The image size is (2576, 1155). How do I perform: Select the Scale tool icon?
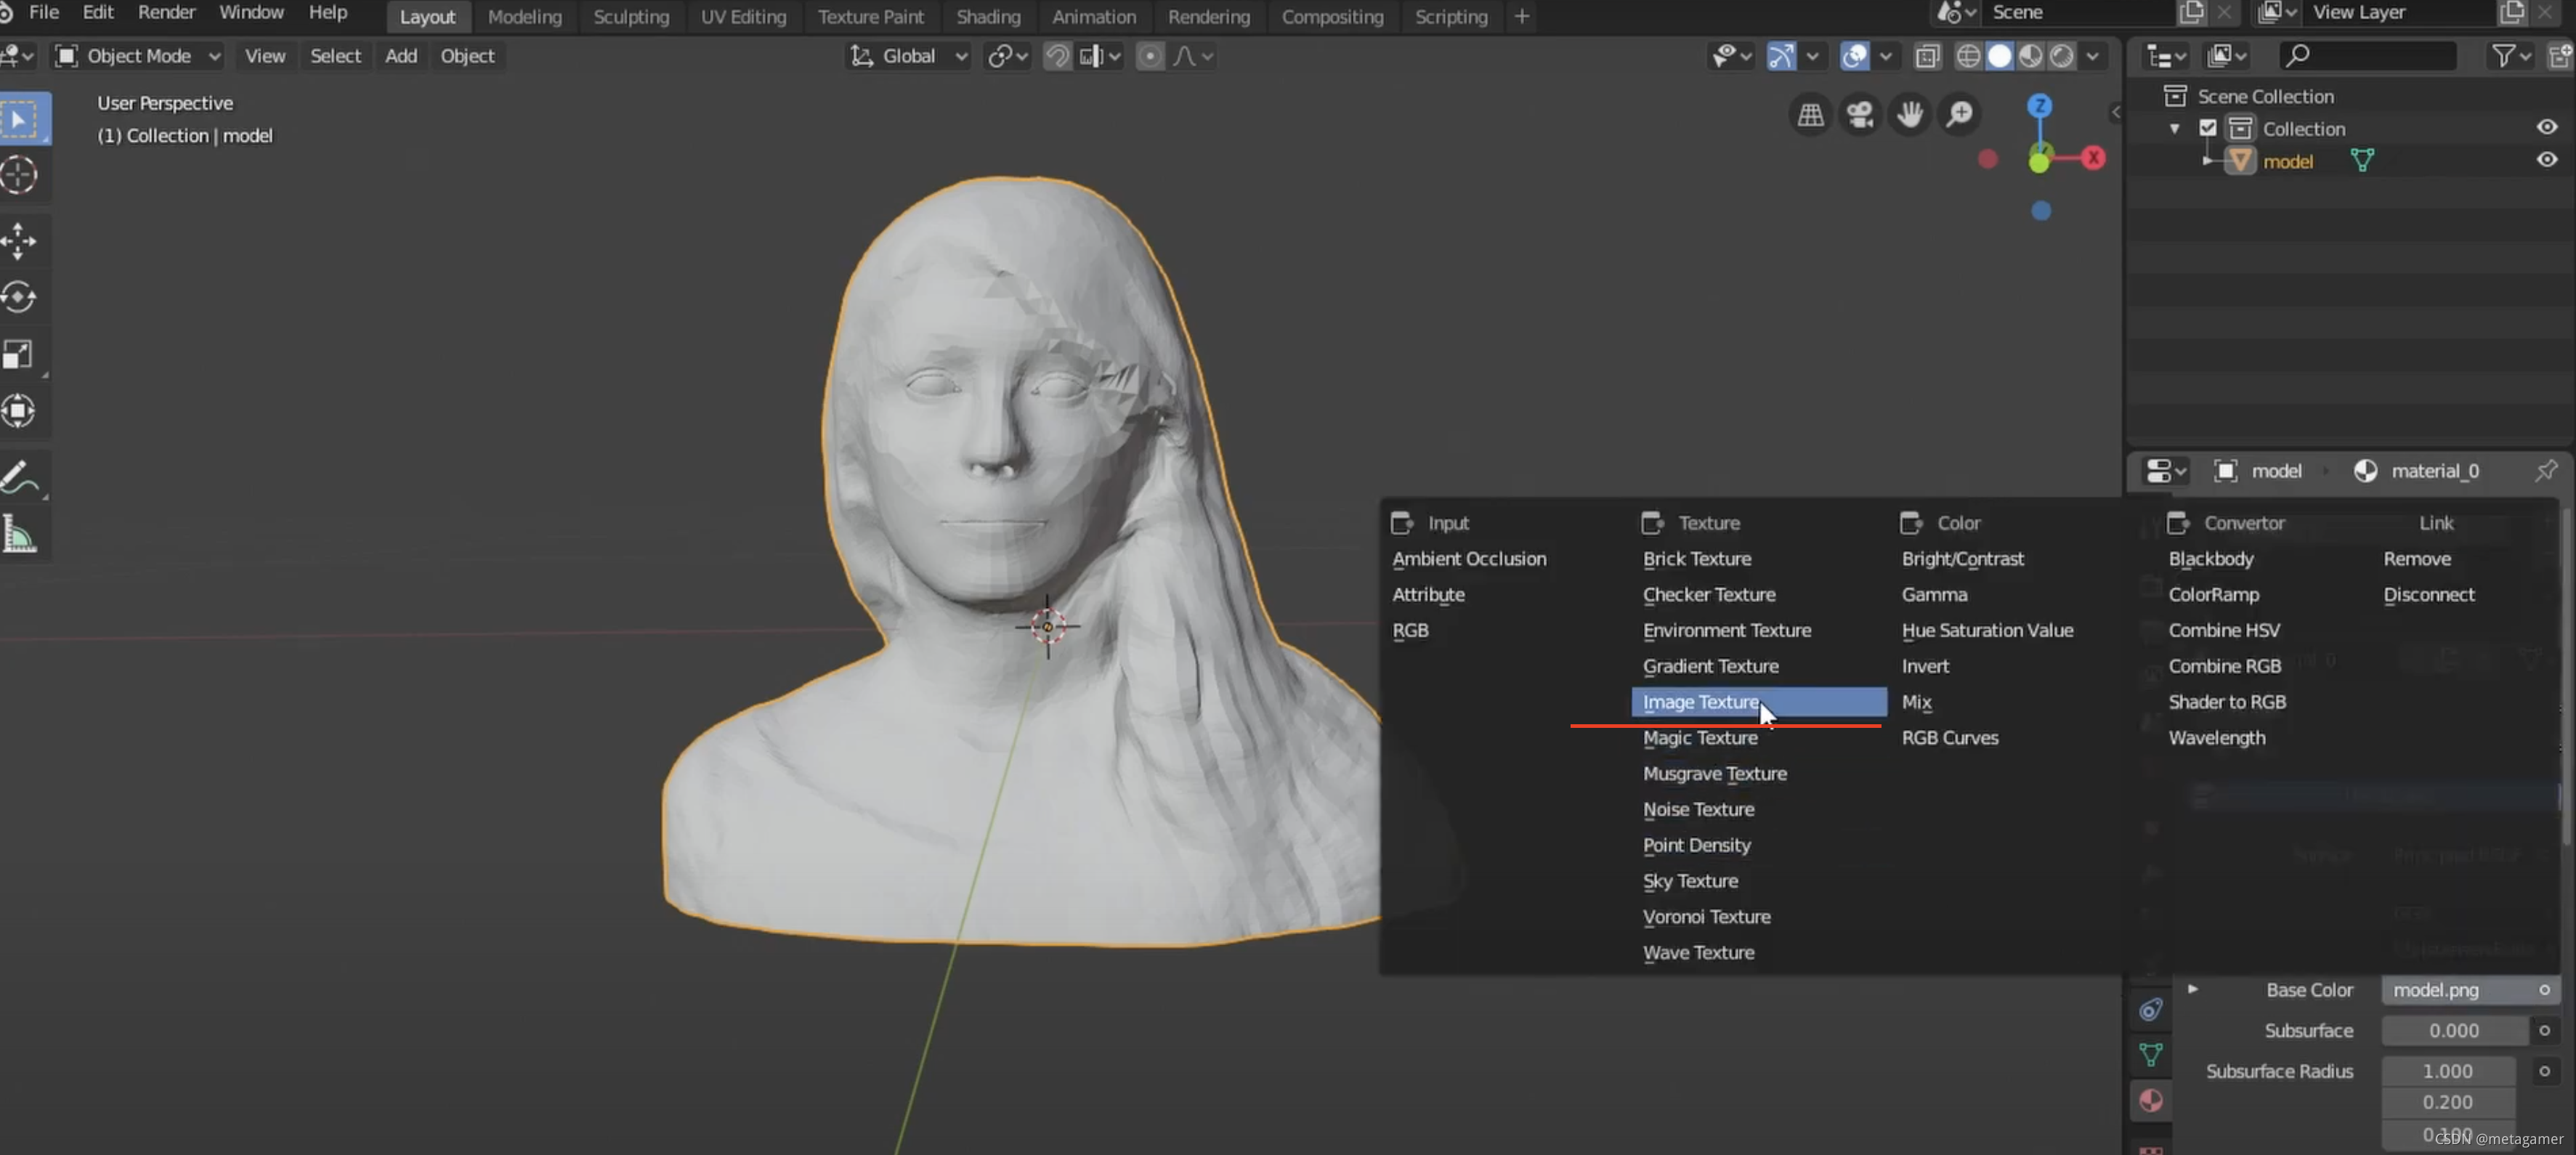19,354
